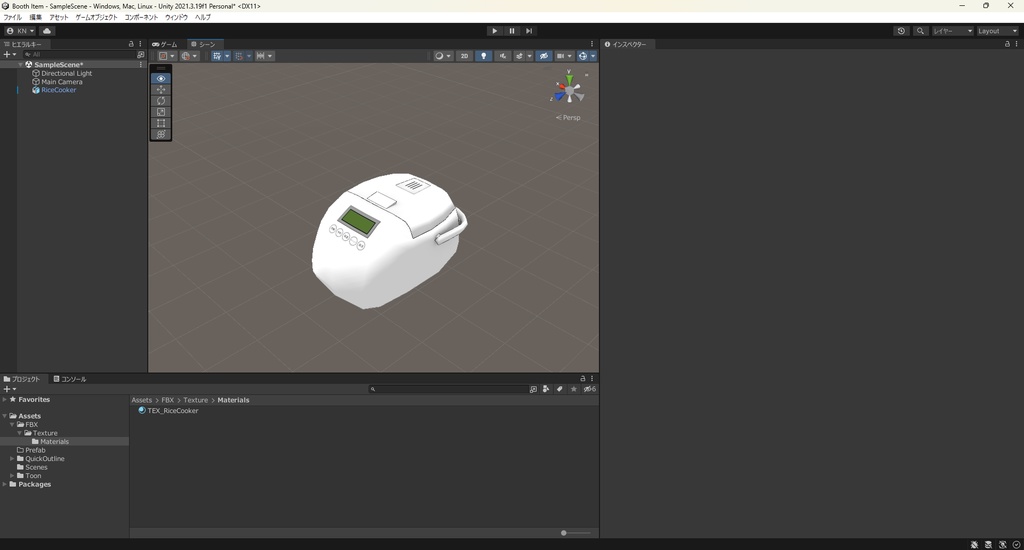Lock the Project panel
Screen dimensions: 1024x550
pos(583,378)
